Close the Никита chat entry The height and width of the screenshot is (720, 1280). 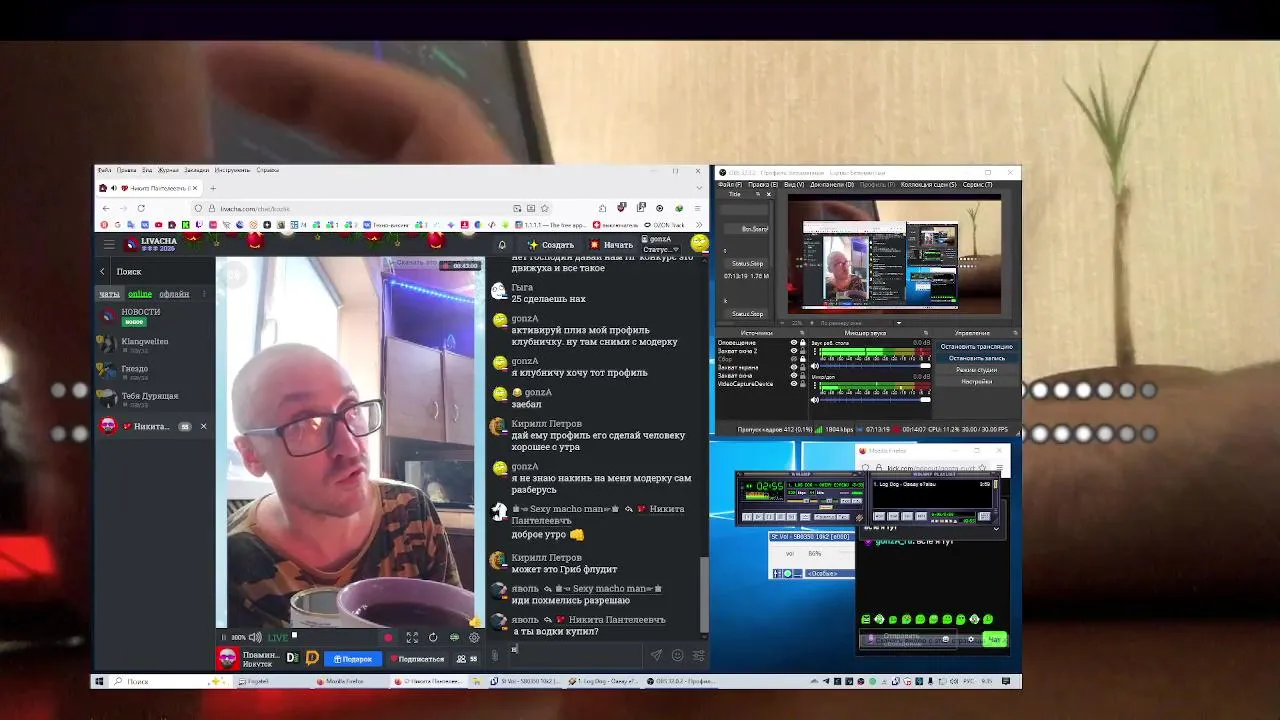[x=203, y=427]
